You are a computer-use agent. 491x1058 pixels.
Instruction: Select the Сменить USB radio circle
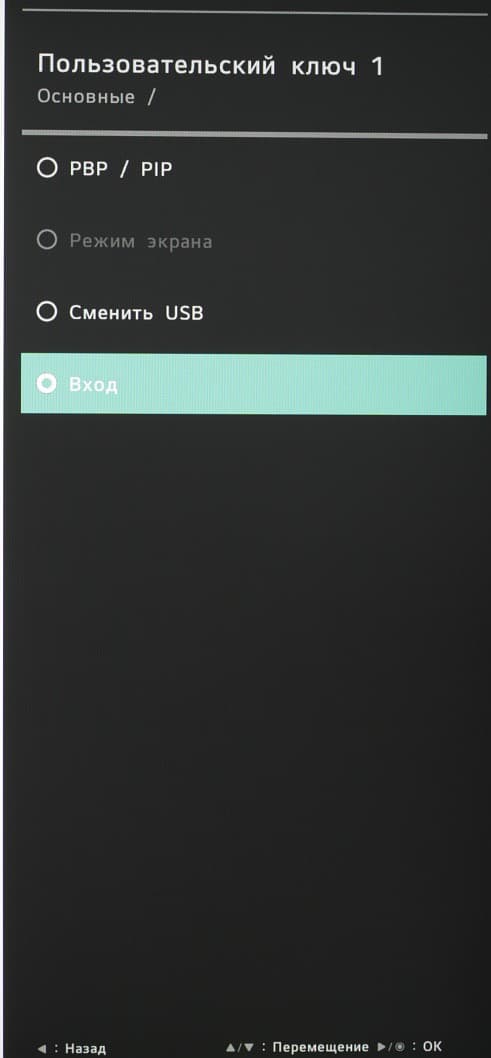(47, 312)
